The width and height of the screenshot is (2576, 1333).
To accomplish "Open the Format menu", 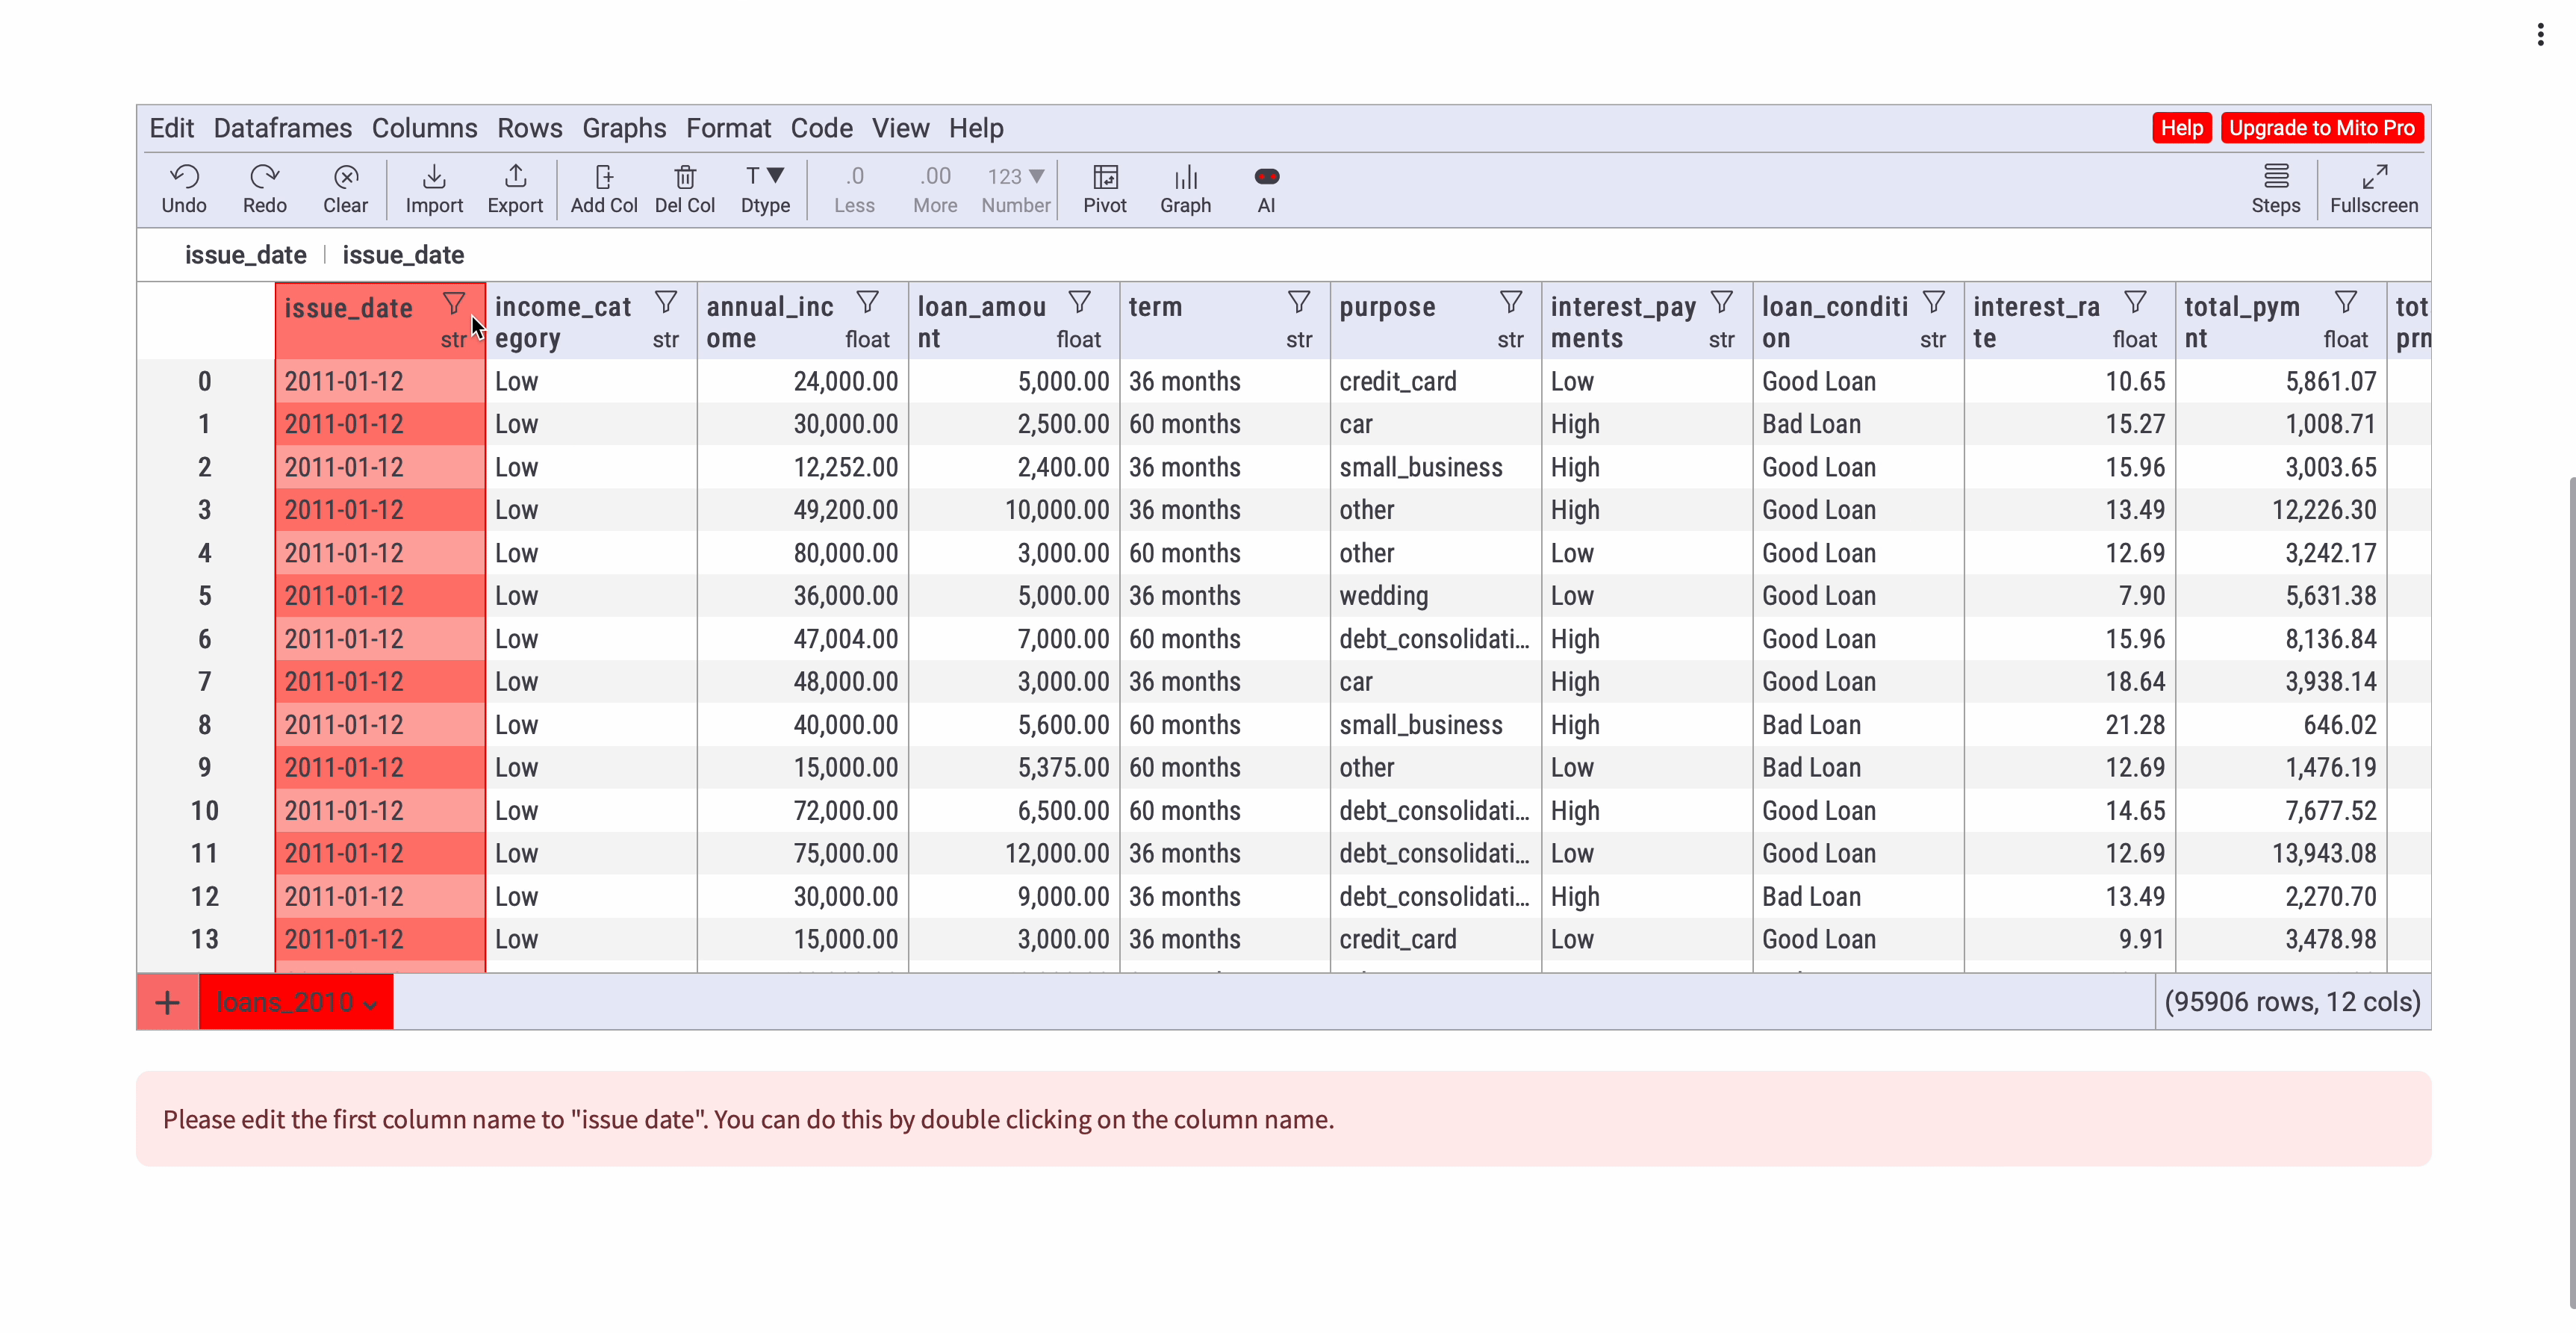I will pos(728,128).
